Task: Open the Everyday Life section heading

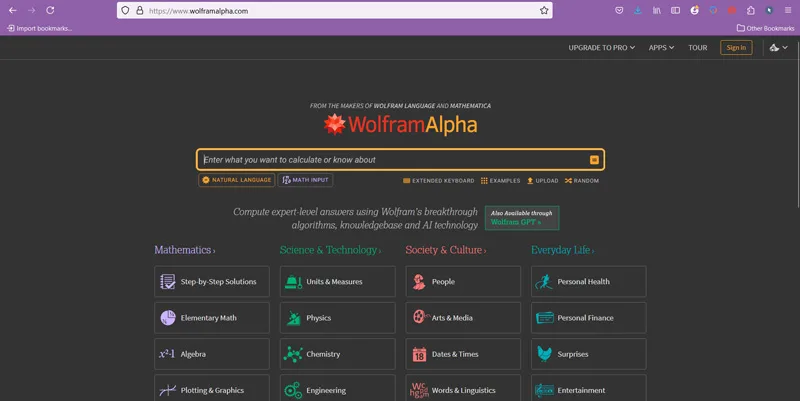Action: coord(562,250)
